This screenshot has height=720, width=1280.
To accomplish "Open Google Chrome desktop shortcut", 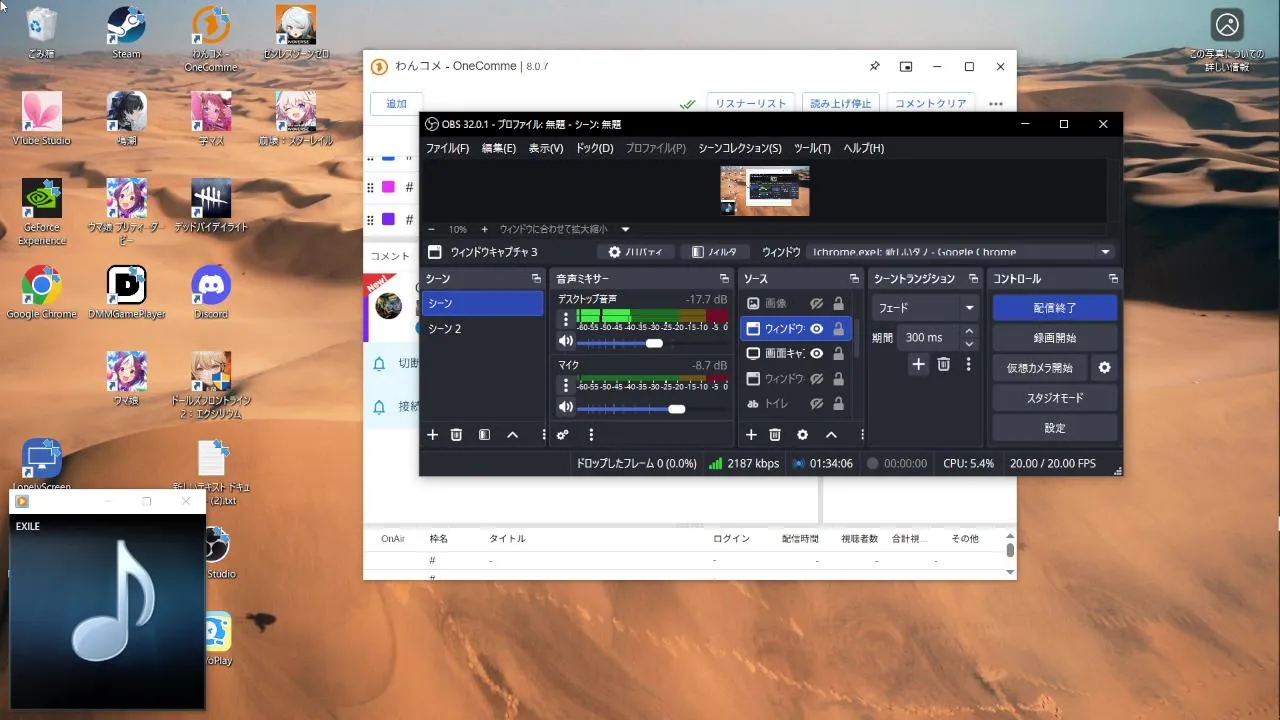I will tap(41, 293).
